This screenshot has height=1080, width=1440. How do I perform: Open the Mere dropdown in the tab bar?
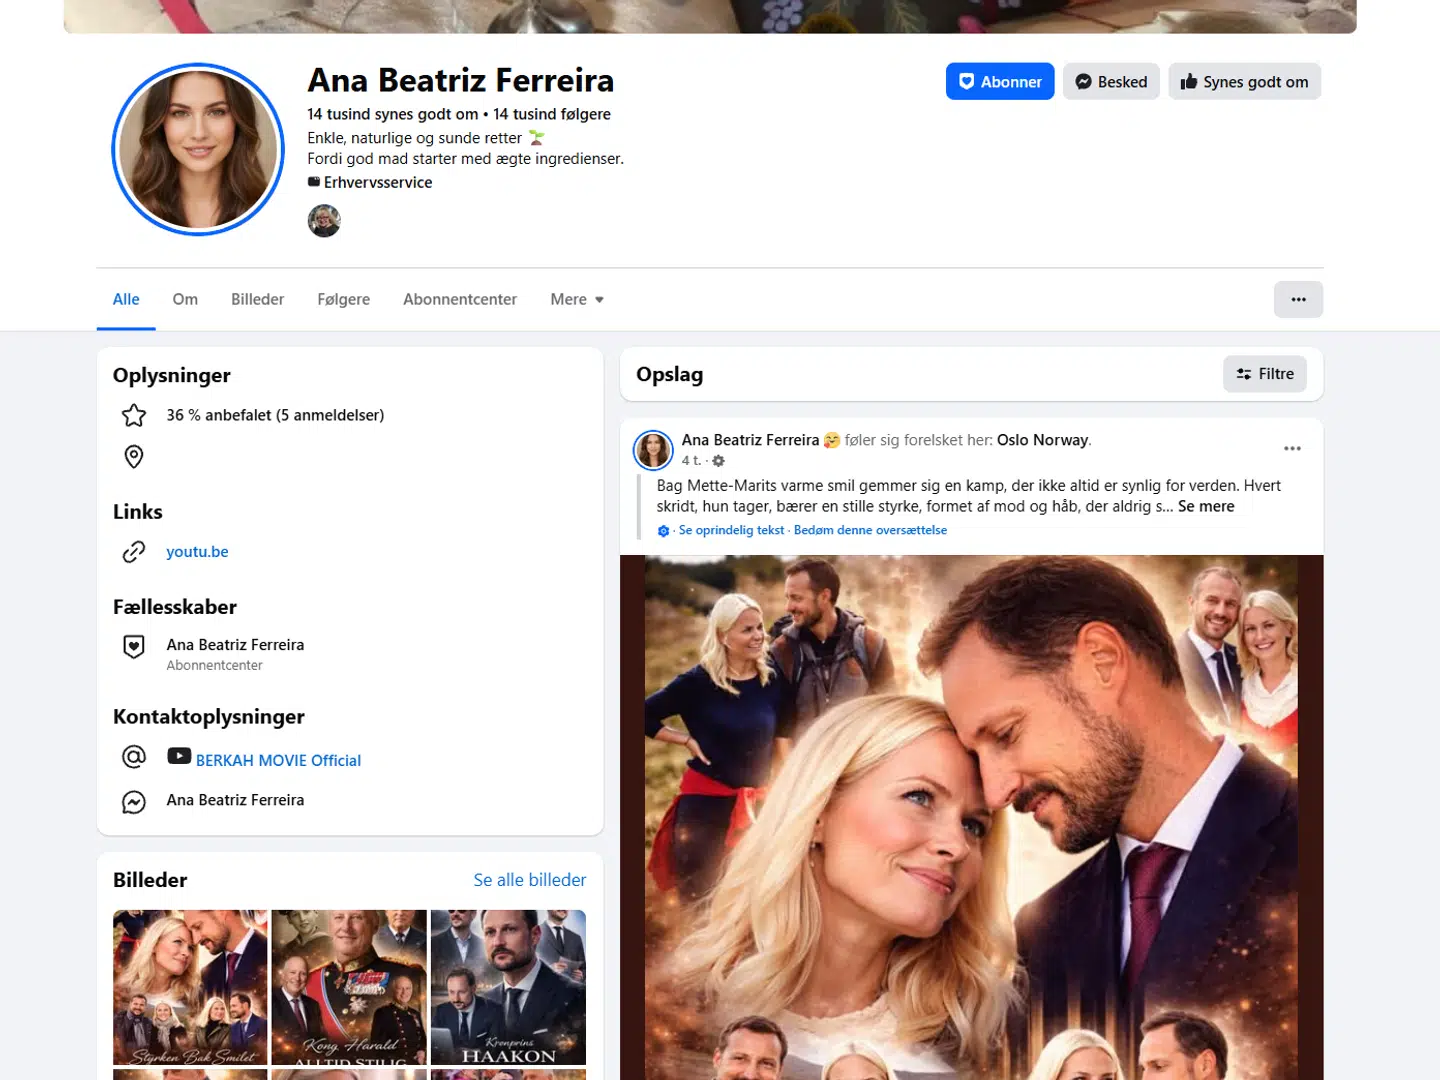[x=576, y=299]
